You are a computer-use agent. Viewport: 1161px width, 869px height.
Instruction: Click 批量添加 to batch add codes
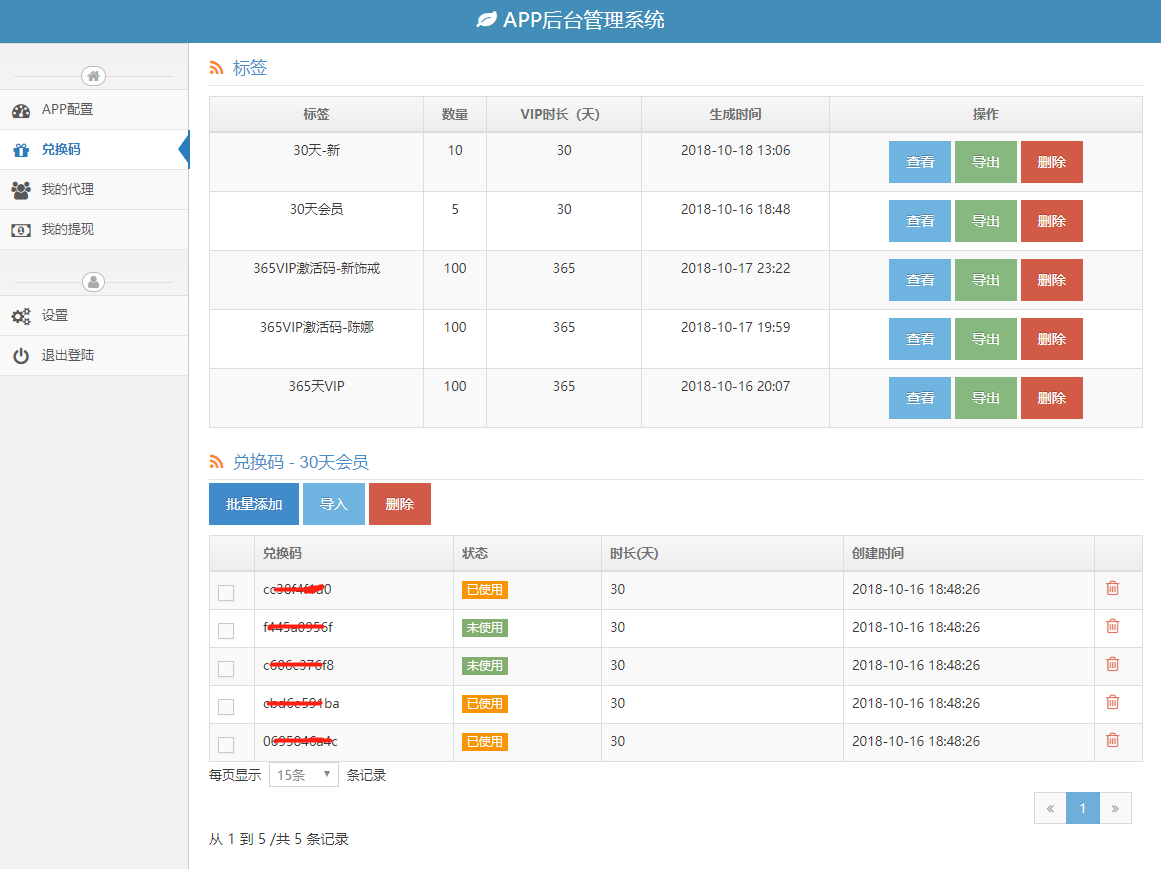click(x=254, y=504)
